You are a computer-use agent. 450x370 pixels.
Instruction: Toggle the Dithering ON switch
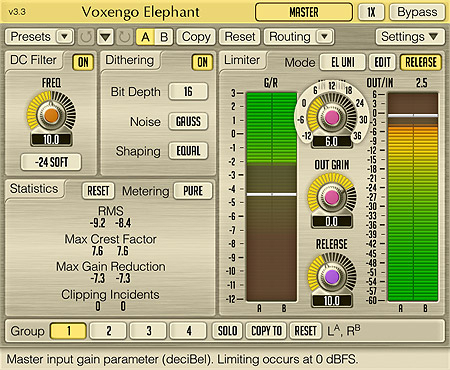(x=202, y=62)
